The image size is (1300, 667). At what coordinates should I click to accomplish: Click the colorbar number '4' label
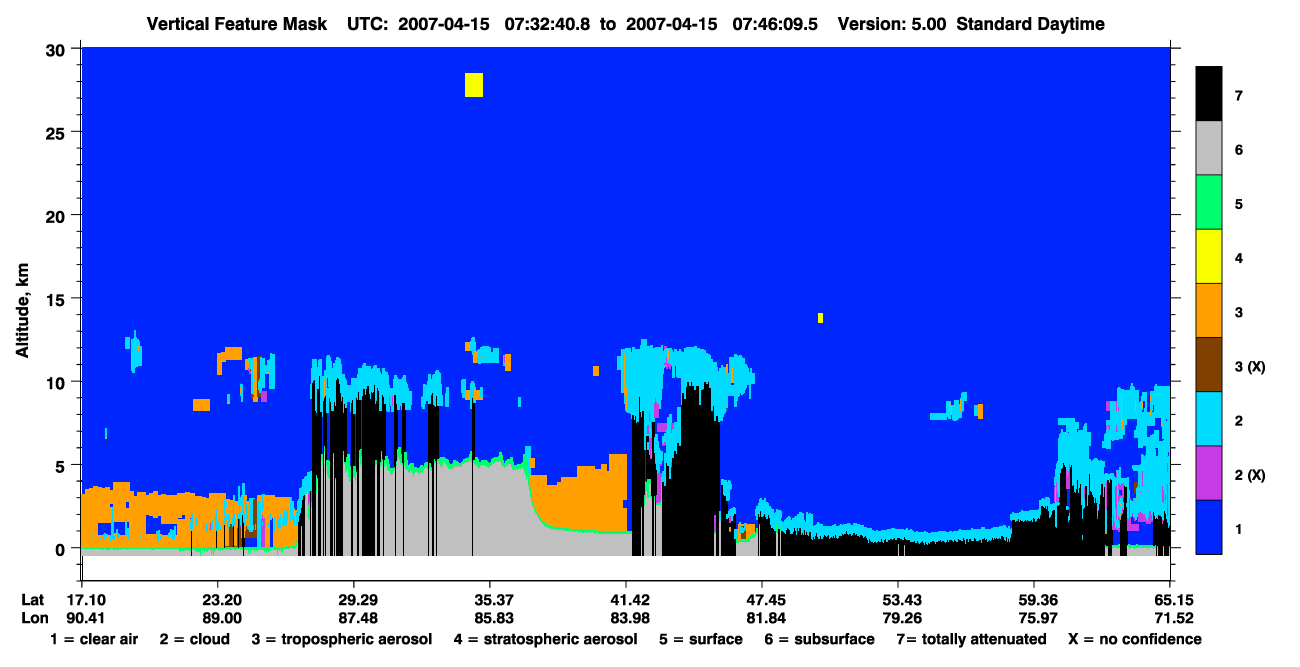(1238, 258)
